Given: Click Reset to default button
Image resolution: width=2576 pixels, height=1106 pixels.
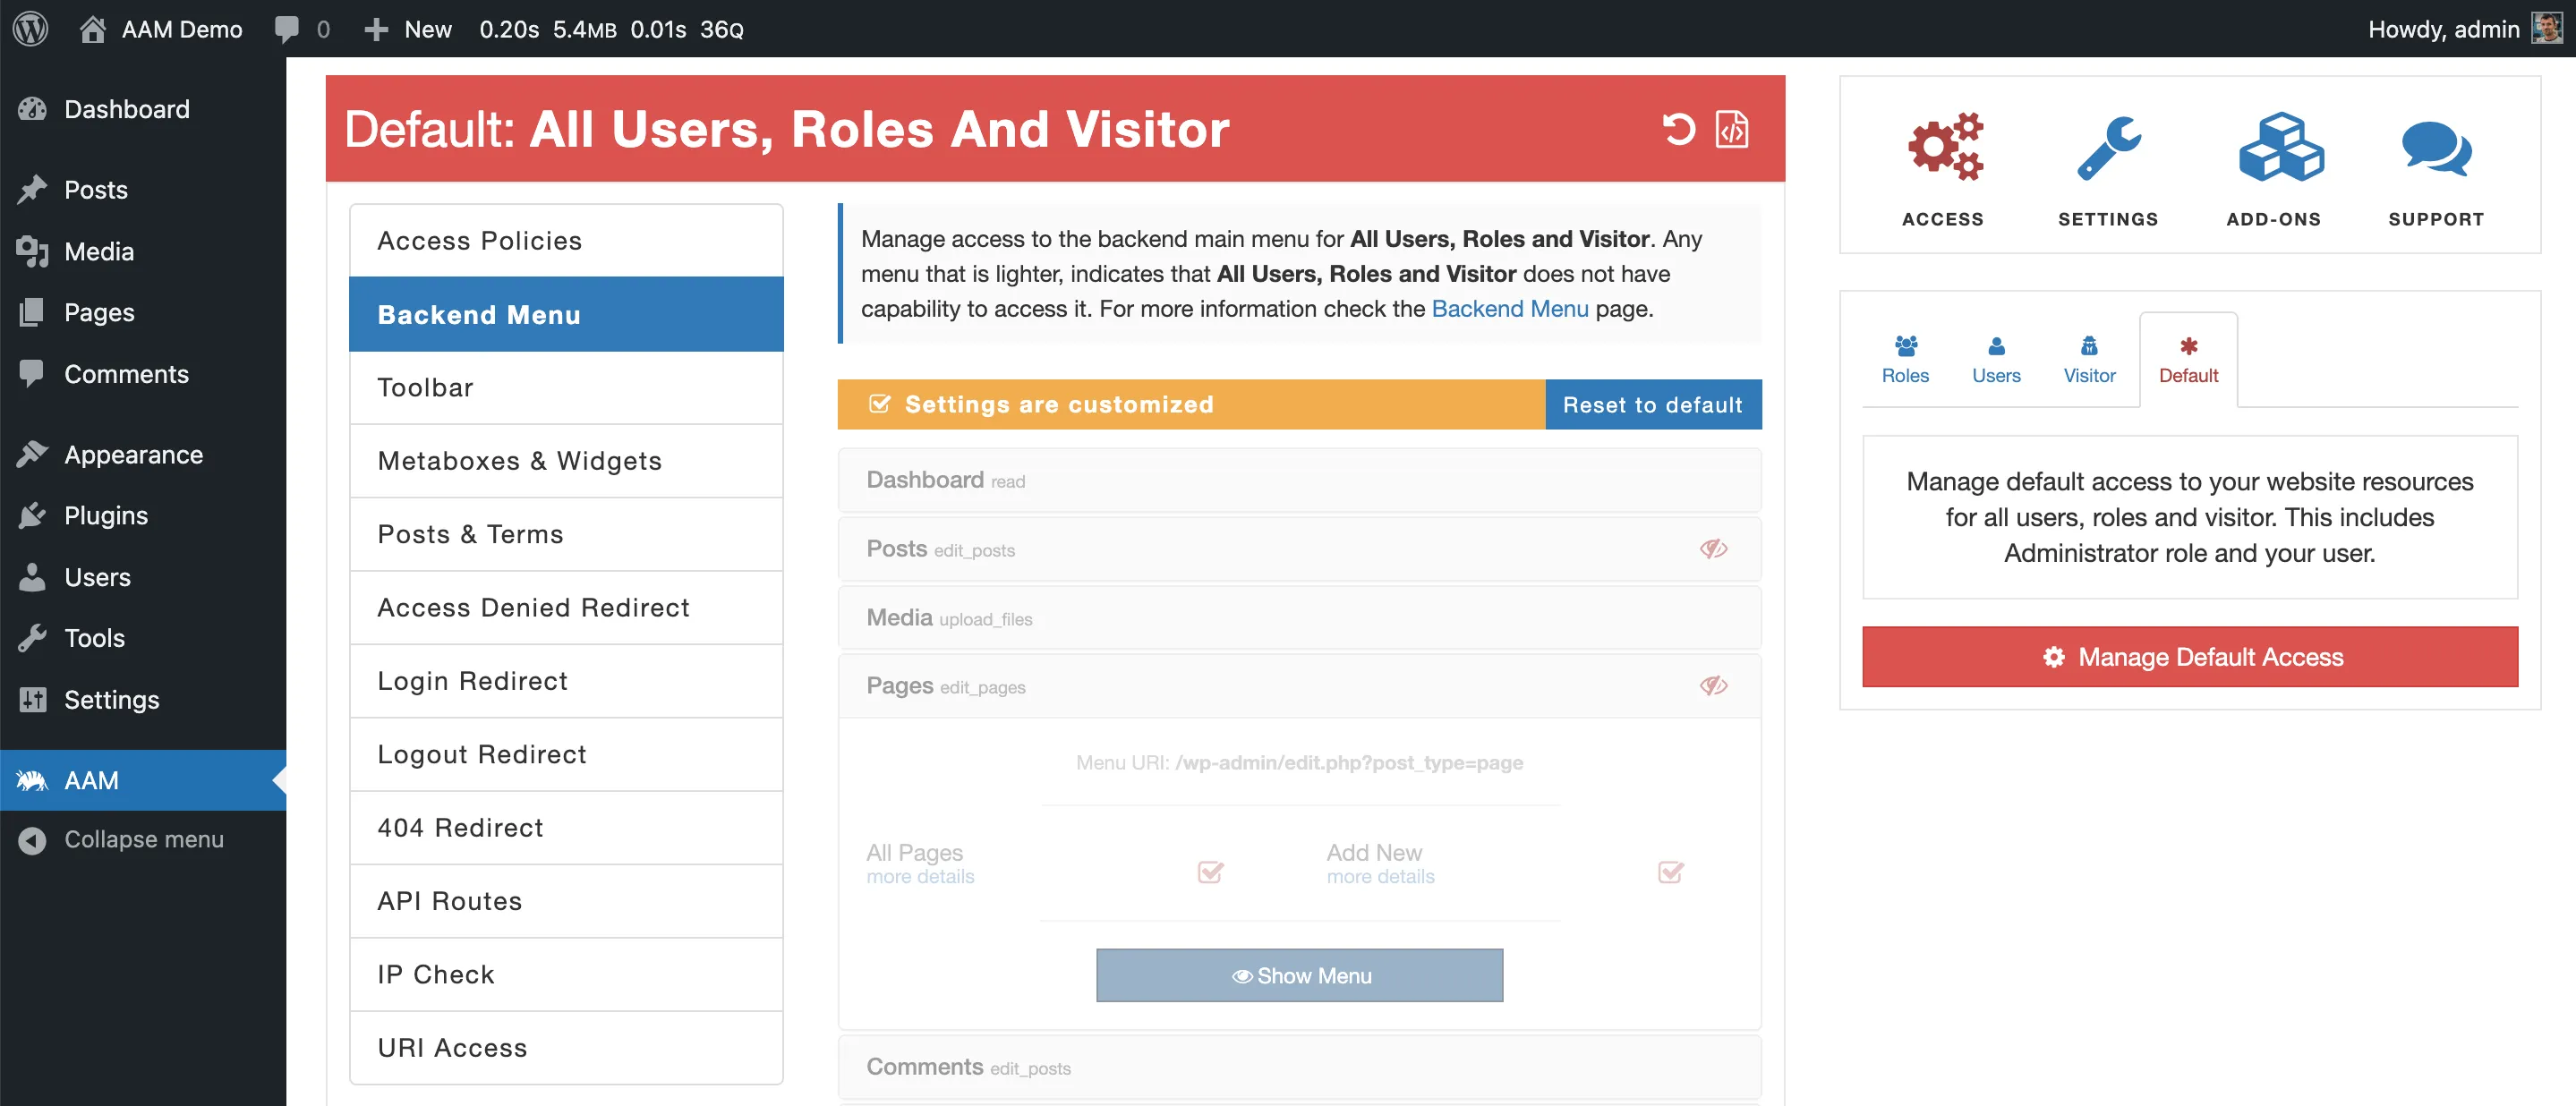Looking at the screenshot, I should 1653,404.
